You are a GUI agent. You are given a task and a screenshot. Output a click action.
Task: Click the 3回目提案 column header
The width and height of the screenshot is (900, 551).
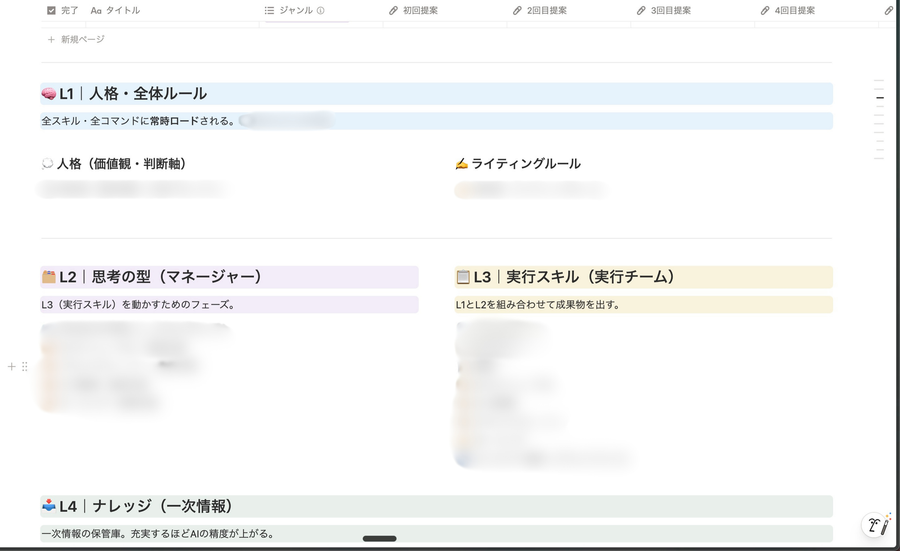[664, 10]
